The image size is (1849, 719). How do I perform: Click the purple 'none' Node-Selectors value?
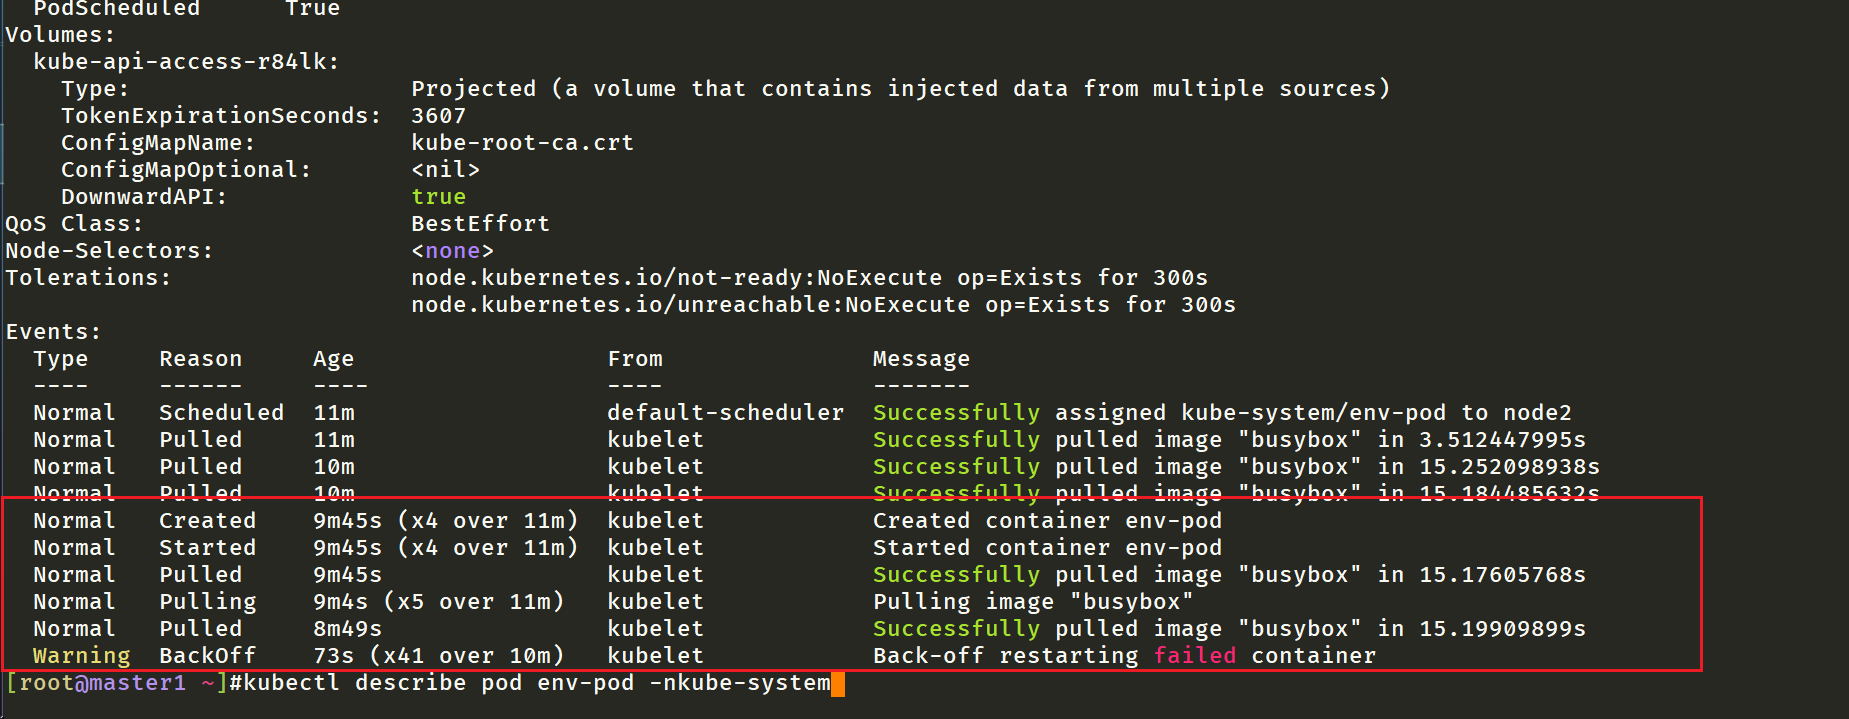pos(453,251)
